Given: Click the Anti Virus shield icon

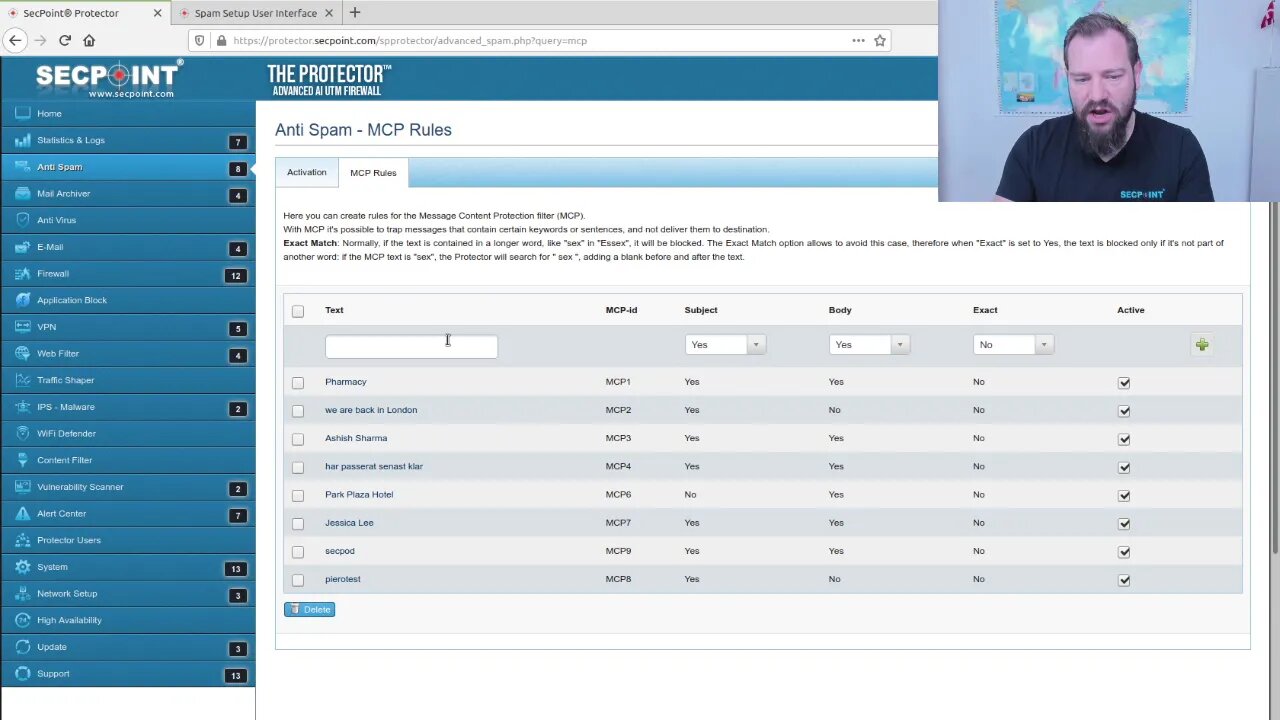Looking at the screenshot, I should pos(22,220).
